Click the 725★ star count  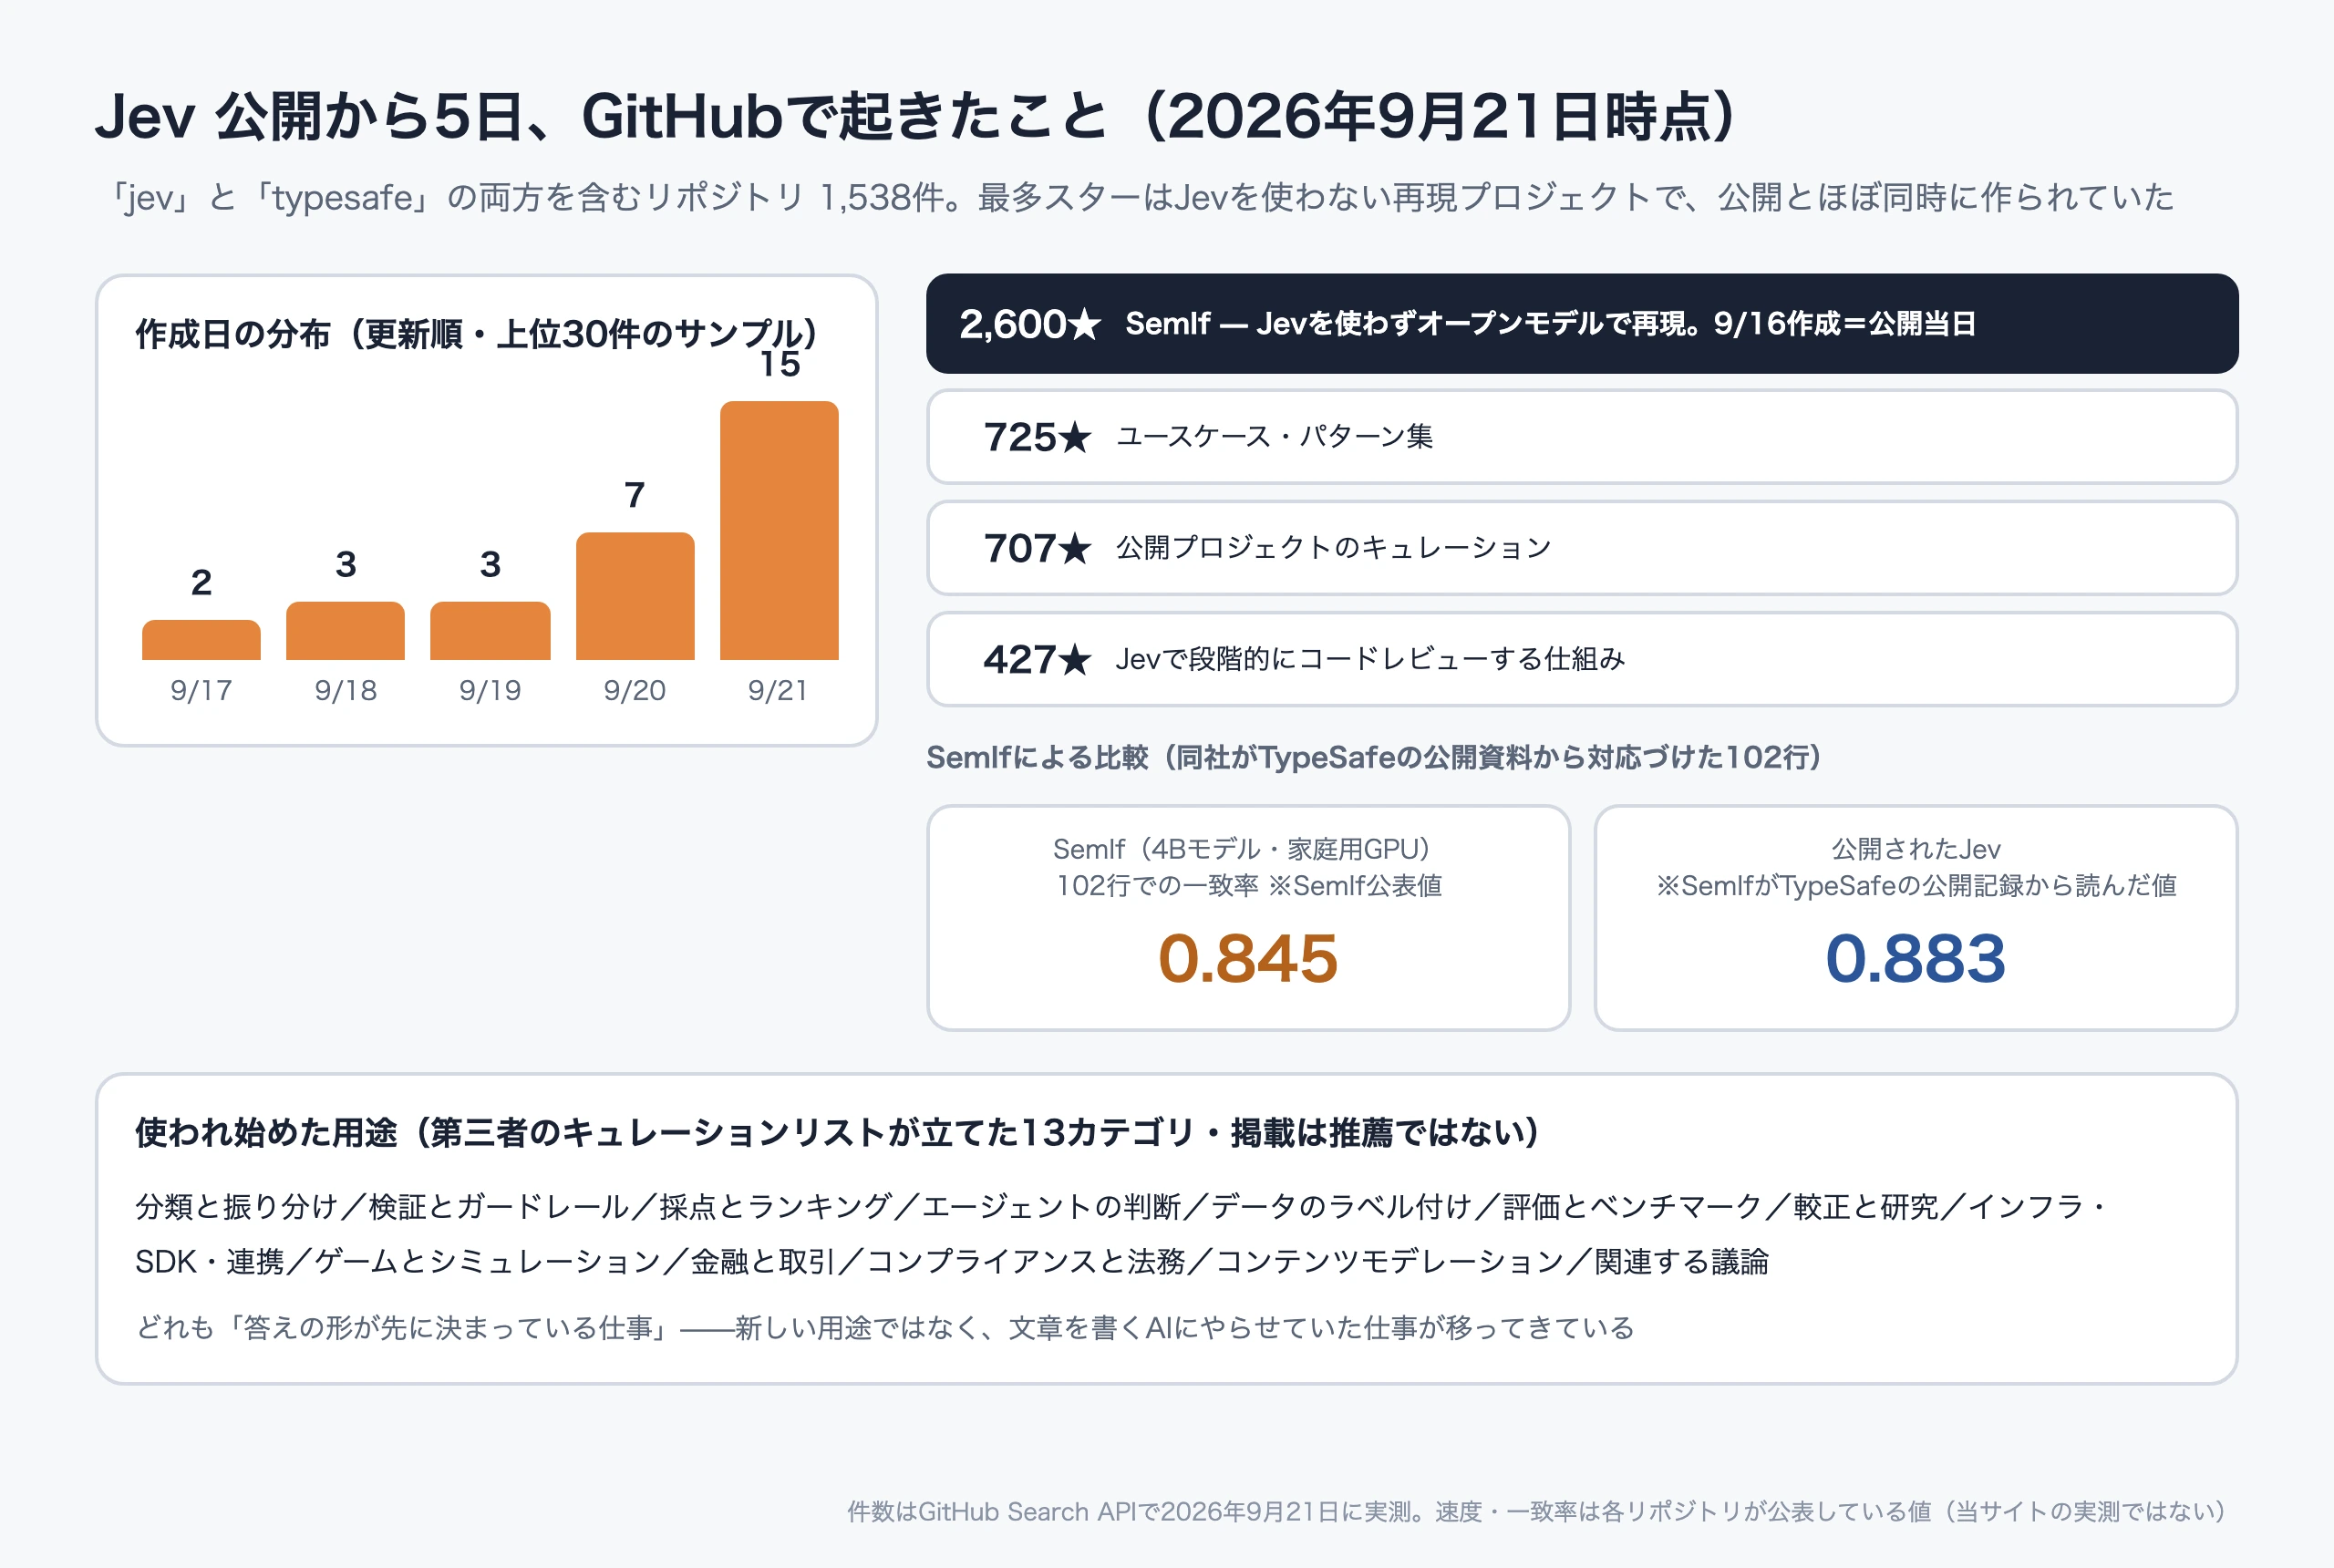[x=1037, y=437]
